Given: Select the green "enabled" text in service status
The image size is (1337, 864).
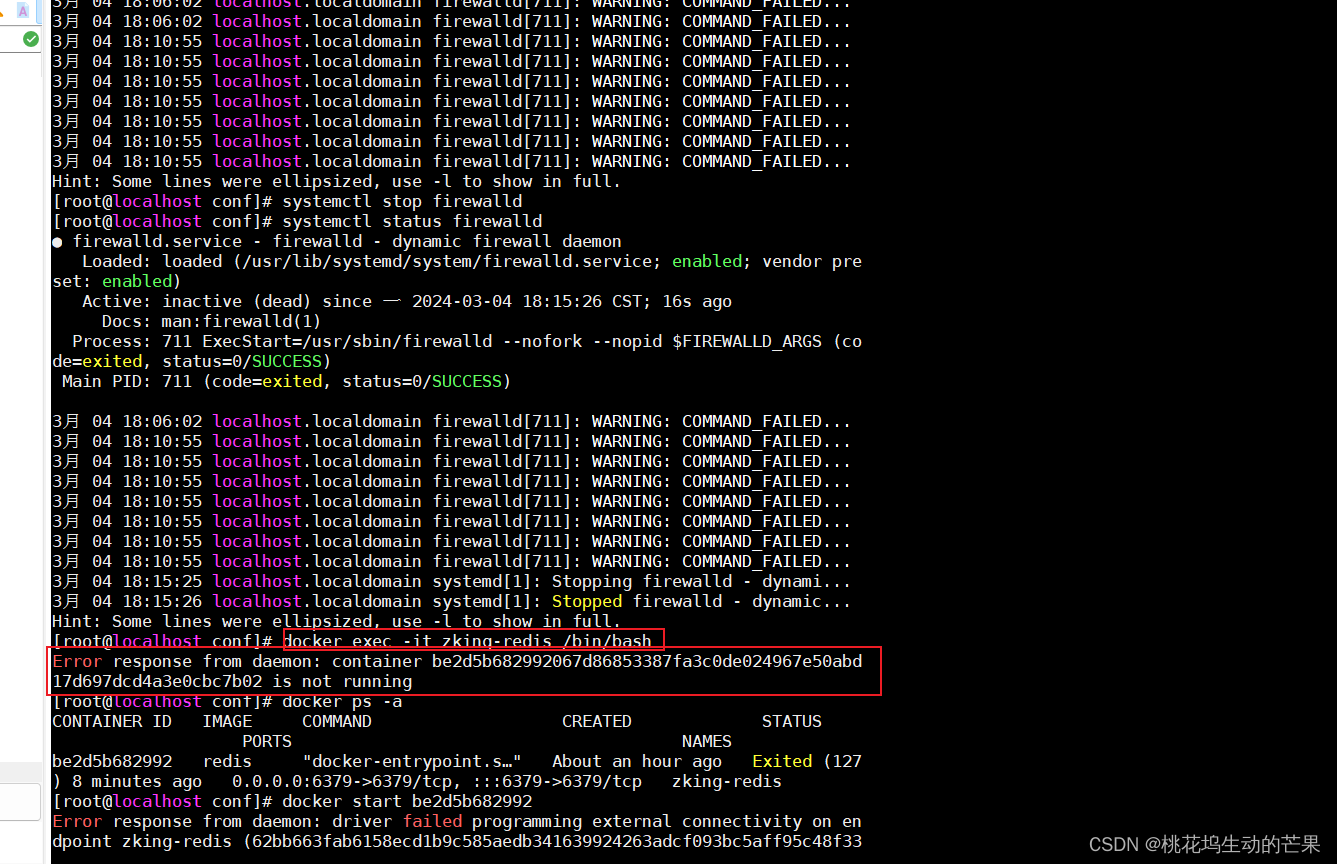Looking at the screenshot, I should click(706, 261).
